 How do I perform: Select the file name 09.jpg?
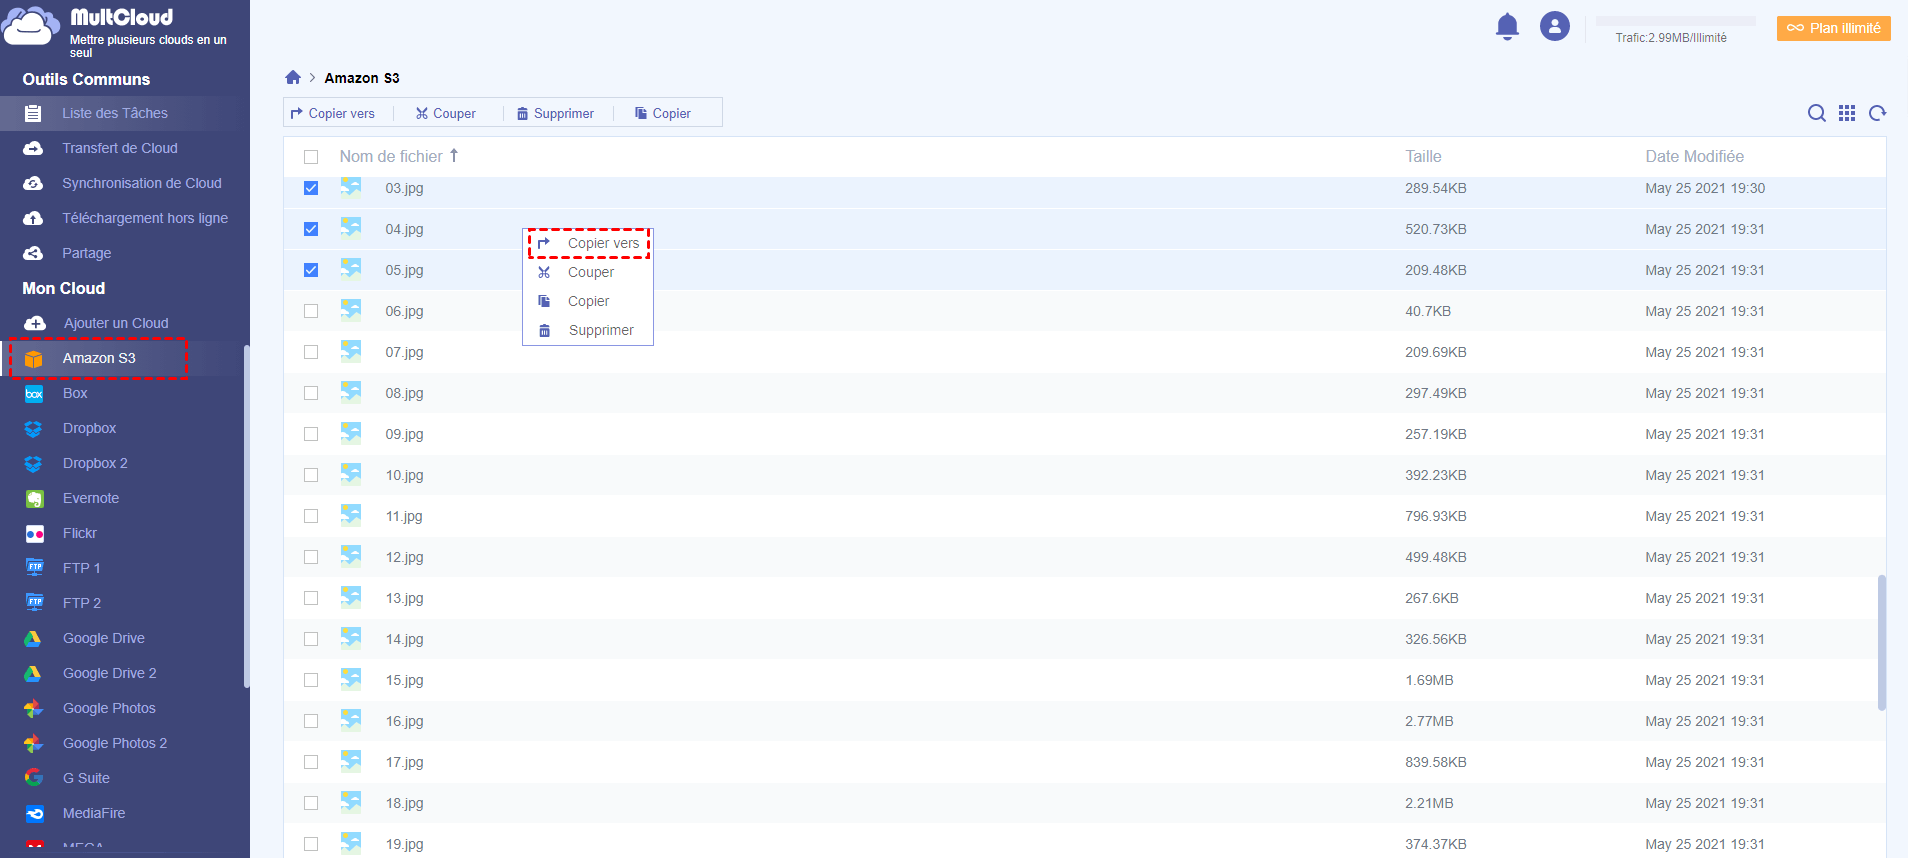click(x=405, y=434)
